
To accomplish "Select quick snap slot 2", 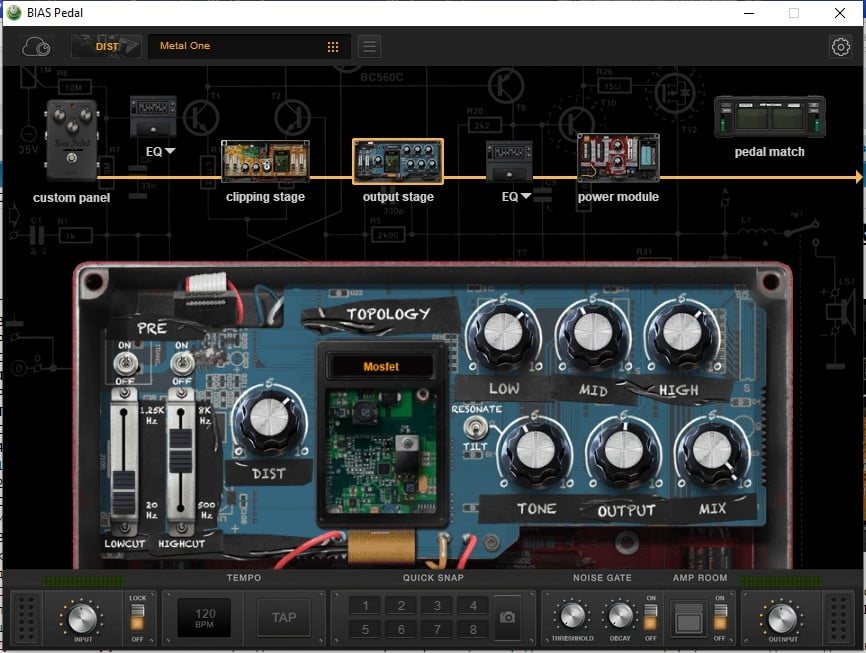I will tap(402, 605).
